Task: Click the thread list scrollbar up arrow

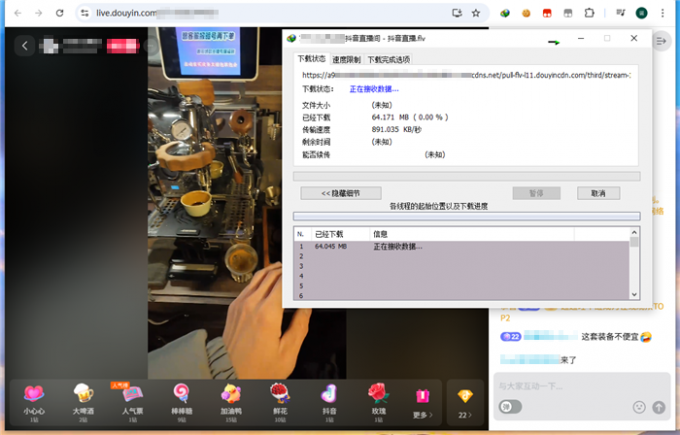Action: (x=634, y=233)
